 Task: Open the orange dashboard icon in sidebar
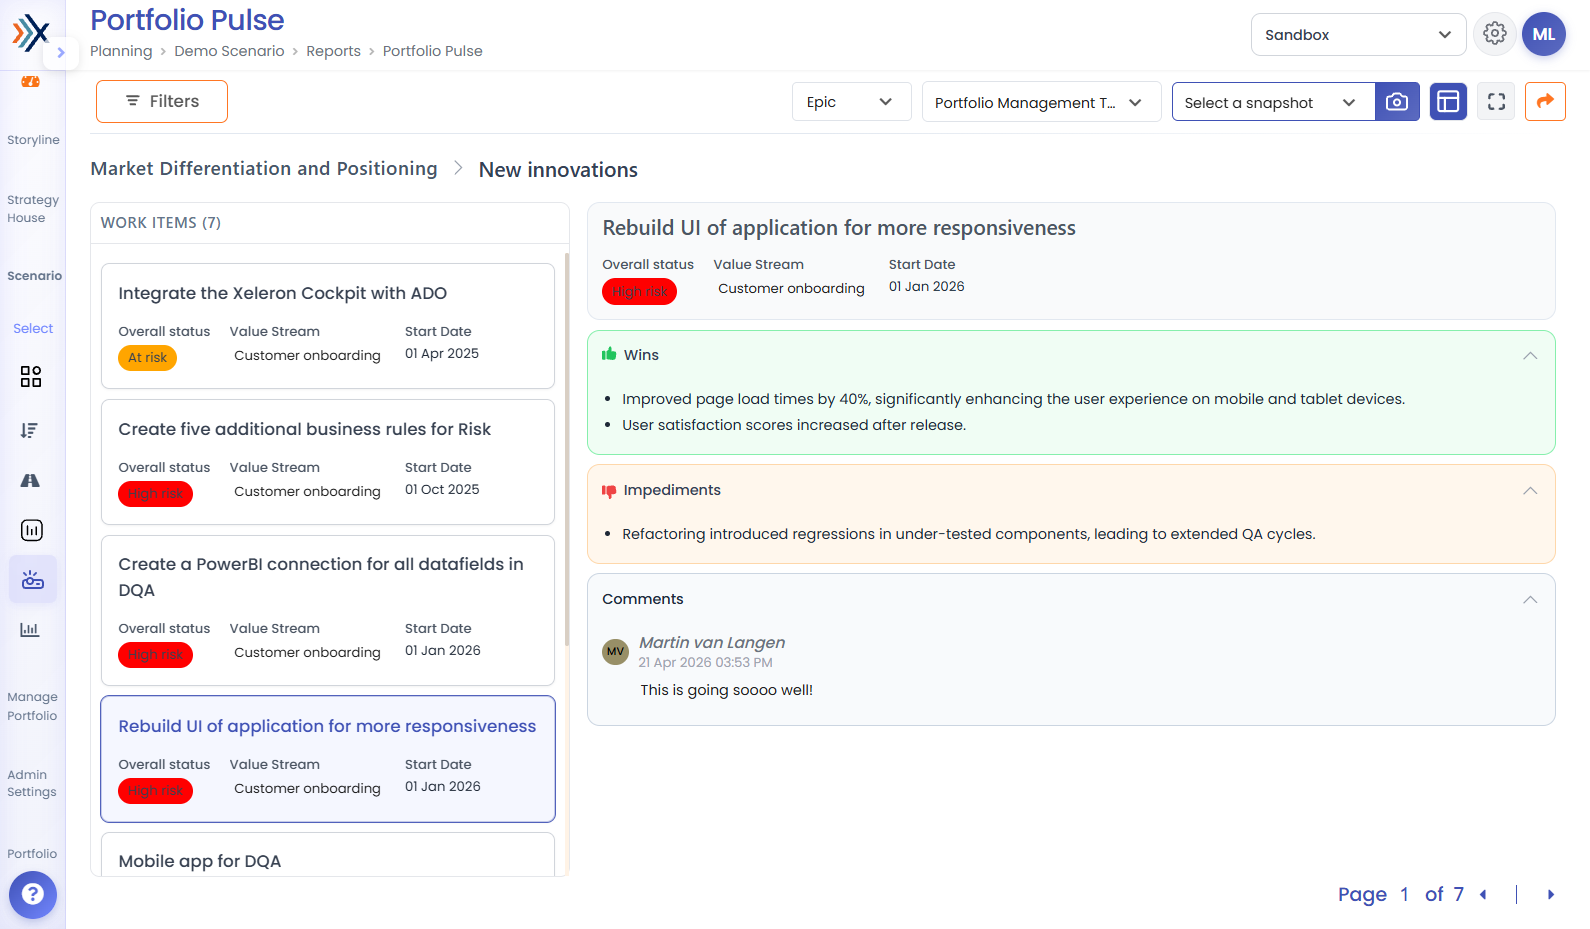pyautogui.click(x=31, y=82)
